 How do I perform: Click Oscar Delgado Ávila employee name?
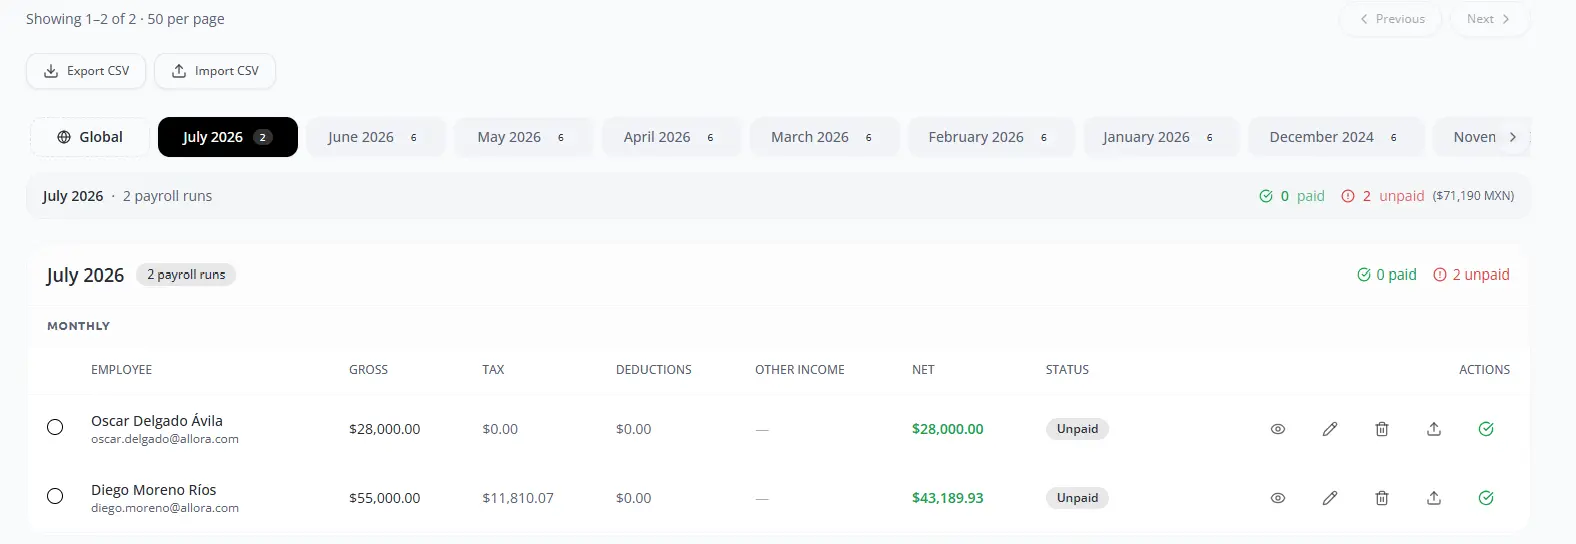point(157,421)
